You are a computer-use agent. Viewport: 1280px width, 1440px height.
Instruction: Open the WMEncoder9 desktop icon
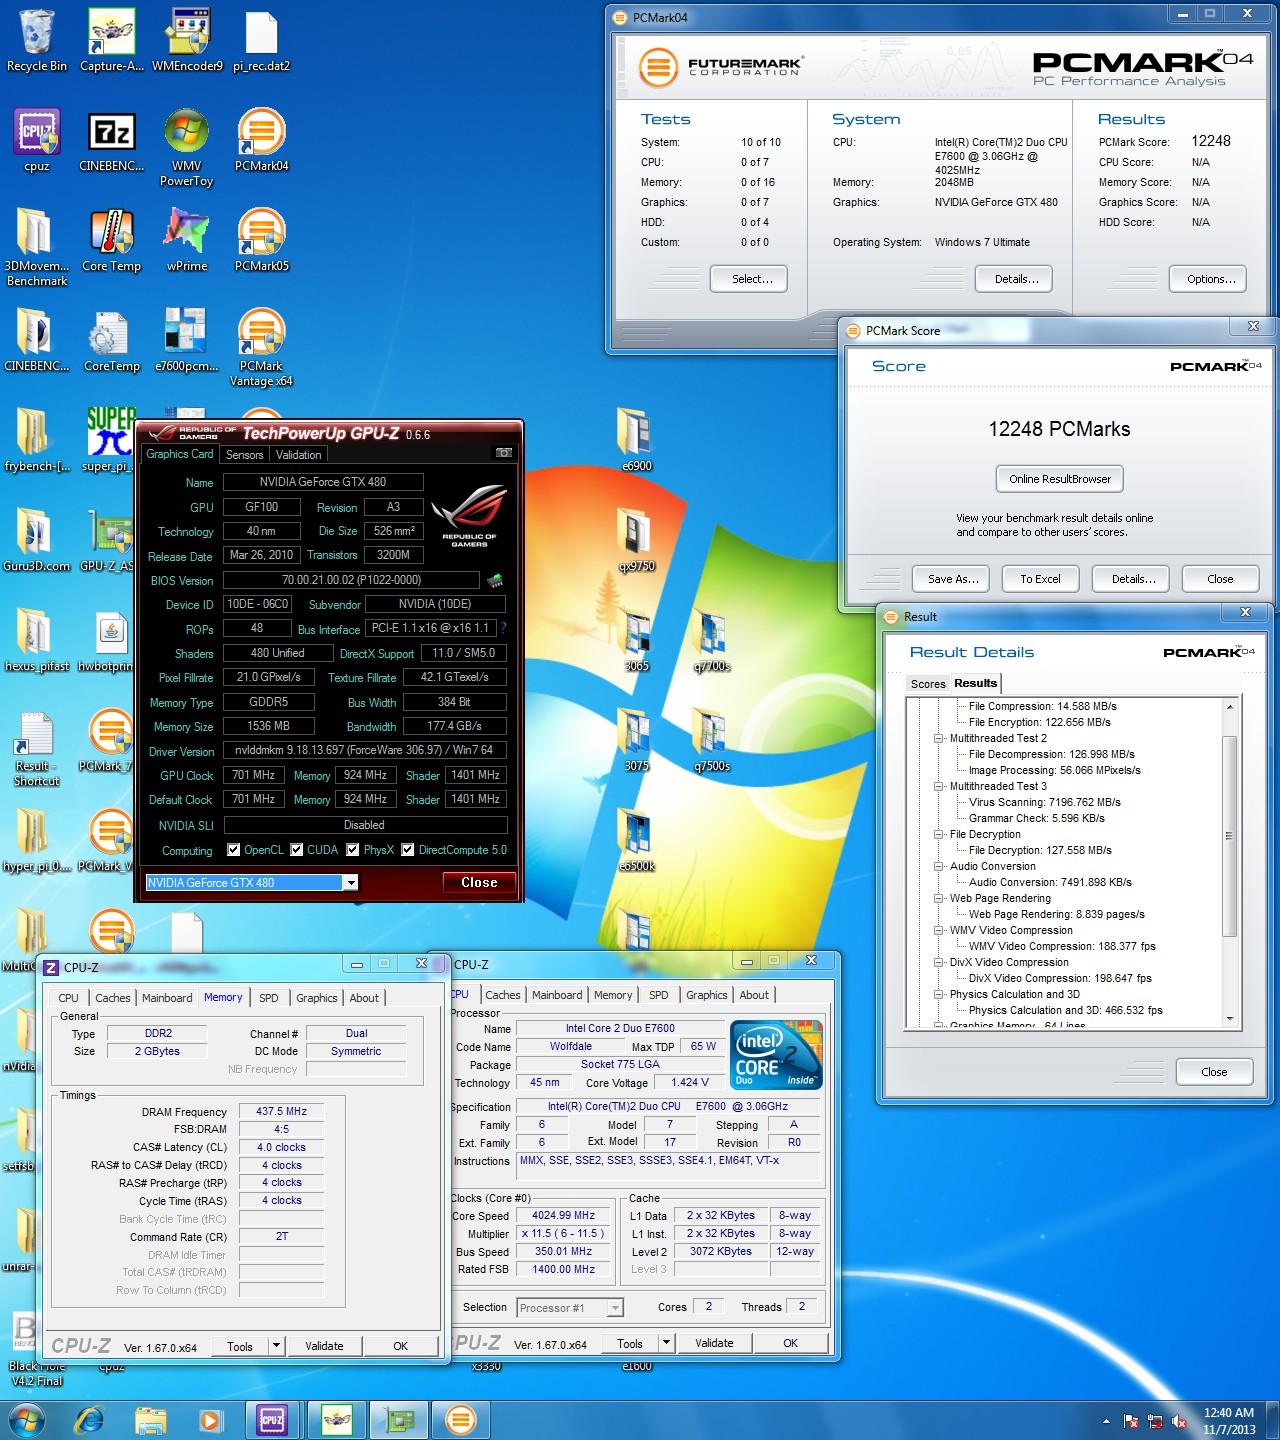pos(187,40)
